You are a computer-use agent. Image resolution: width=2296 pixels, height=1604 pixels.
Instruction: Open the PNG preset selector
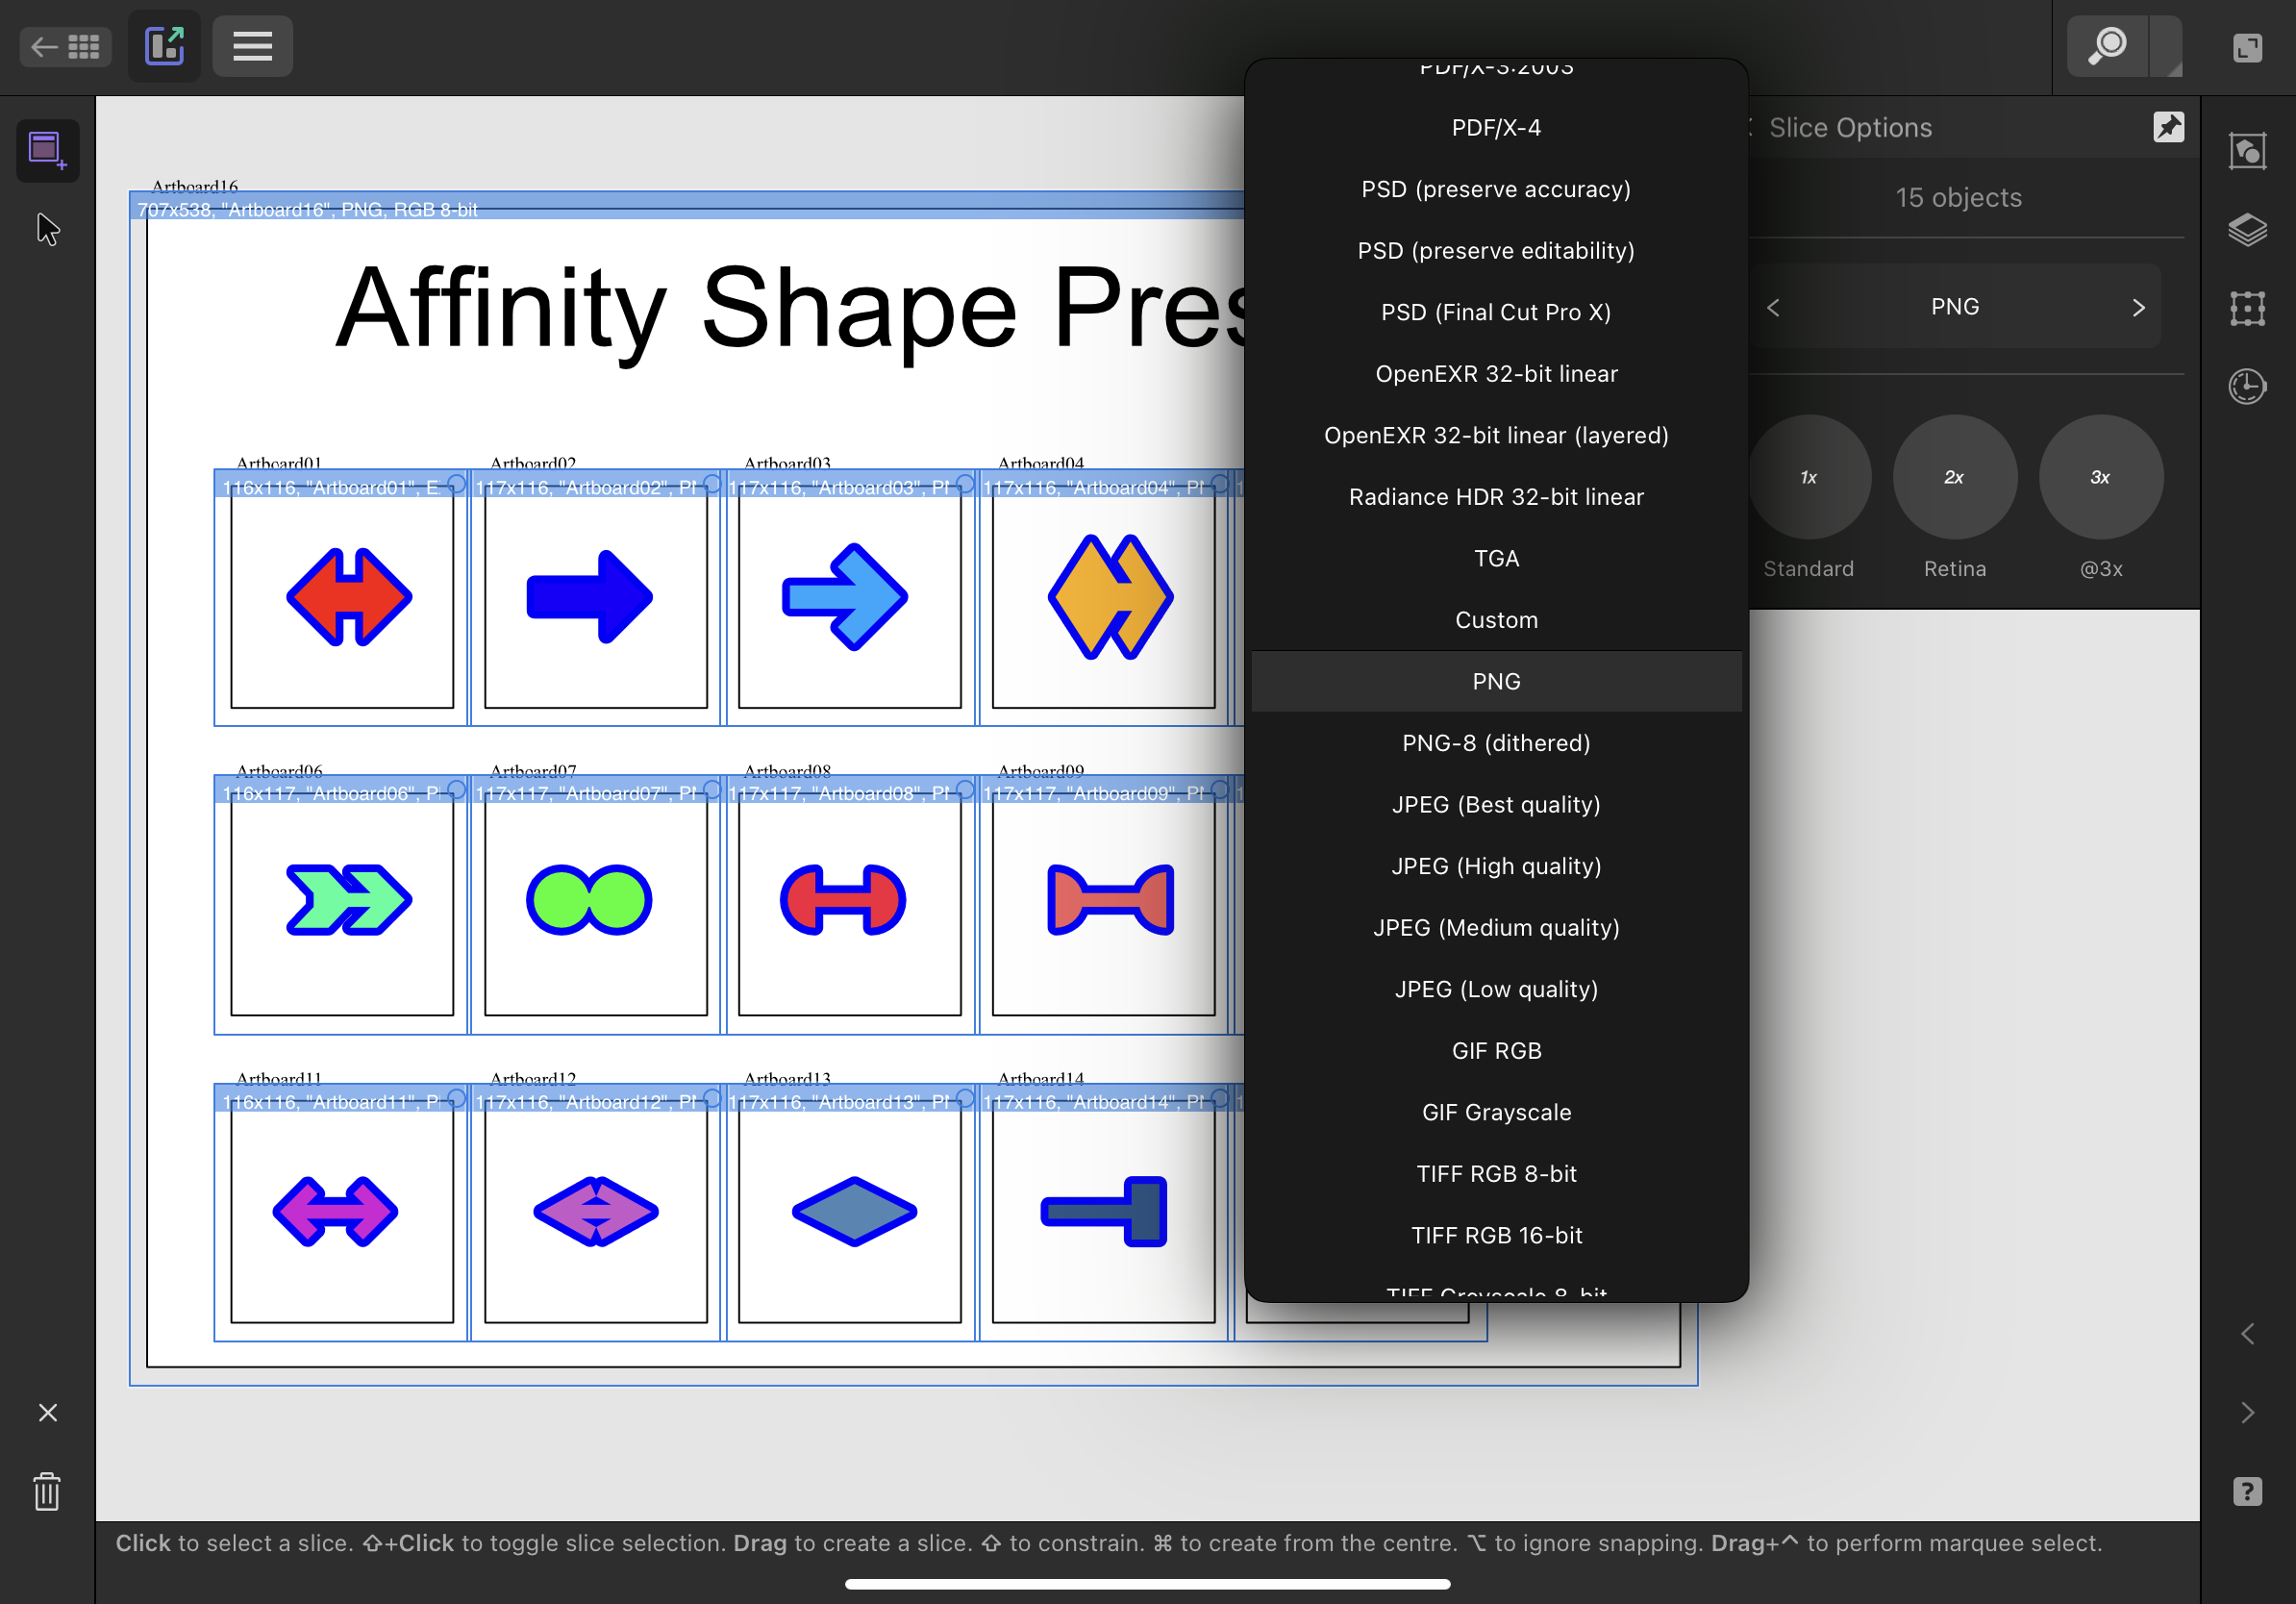[1955, 306]
